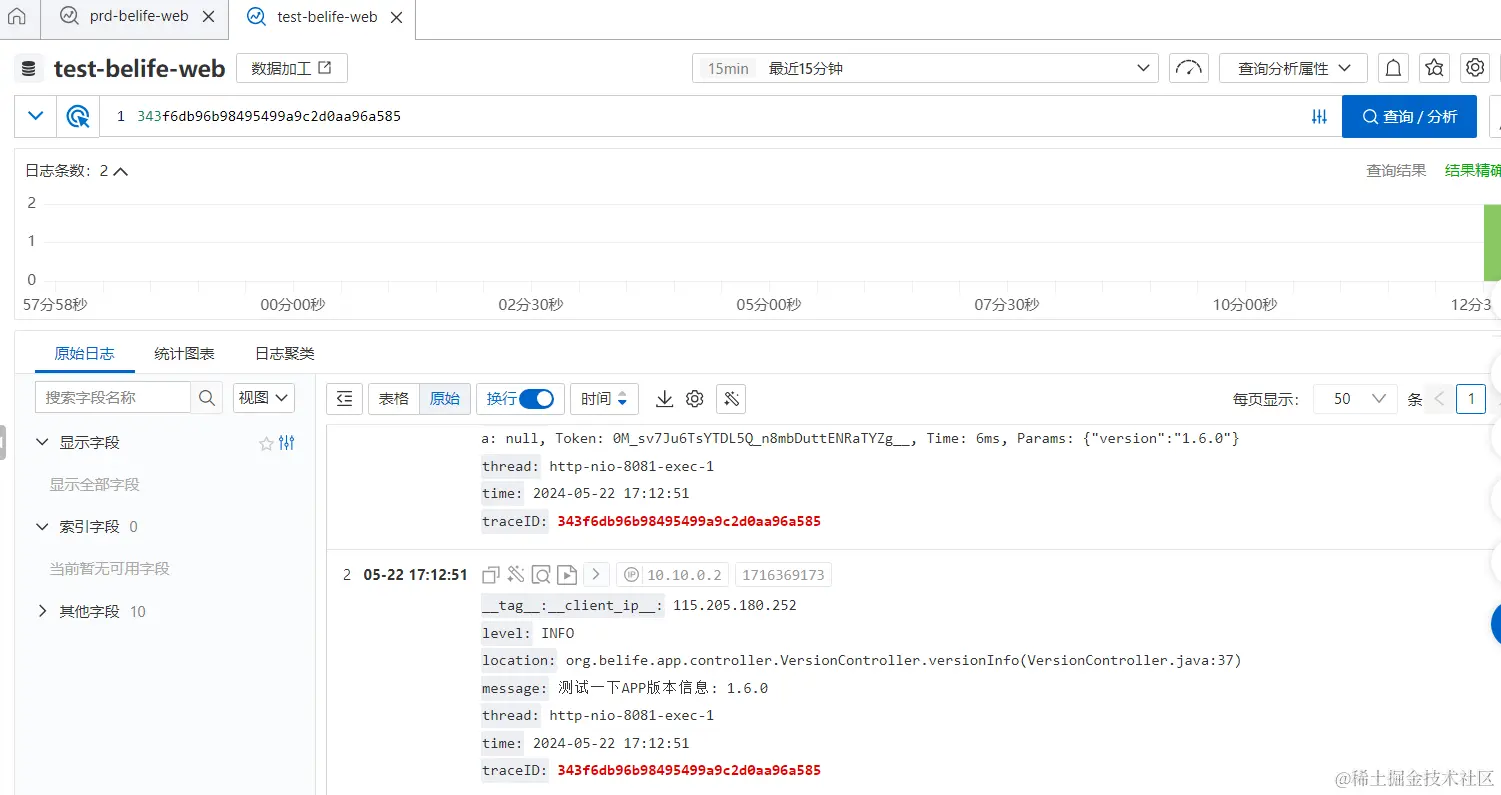
Task: Run the 查询 / 分析 search
Action: click(1409, 116)
